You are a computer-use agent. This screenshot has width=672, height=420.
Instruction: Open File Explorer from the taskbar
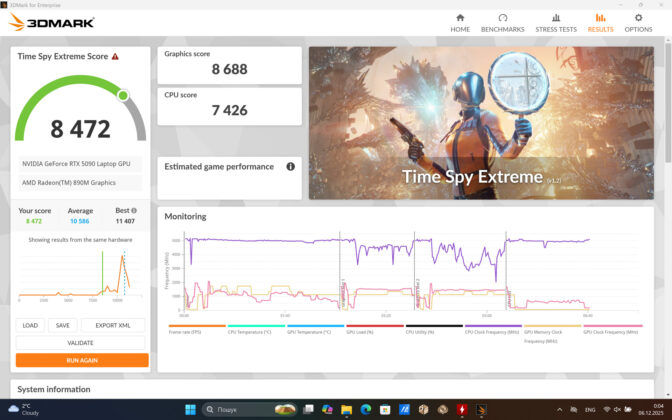point(346,409)
